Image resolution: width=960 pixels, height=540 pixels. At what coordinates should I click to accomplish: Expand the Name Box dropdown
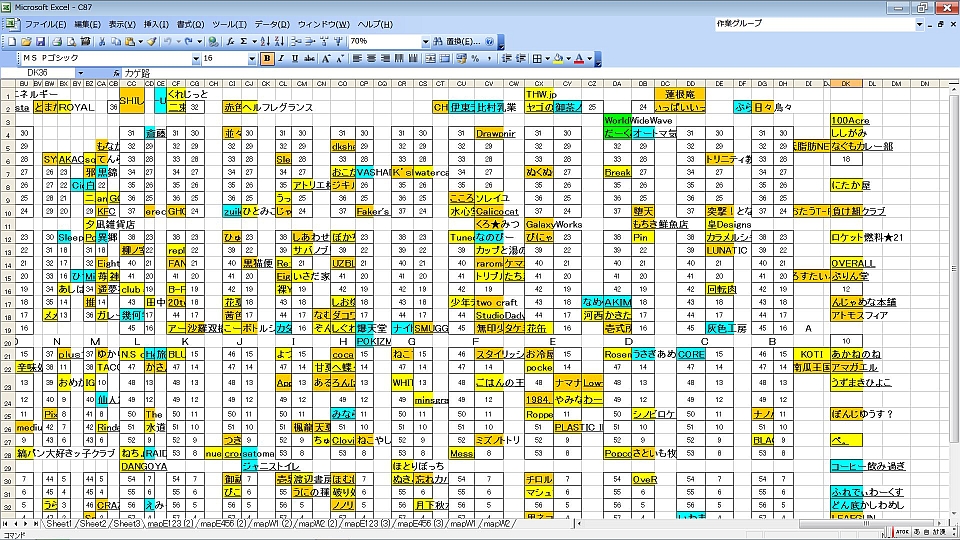(x=81, y=73)
